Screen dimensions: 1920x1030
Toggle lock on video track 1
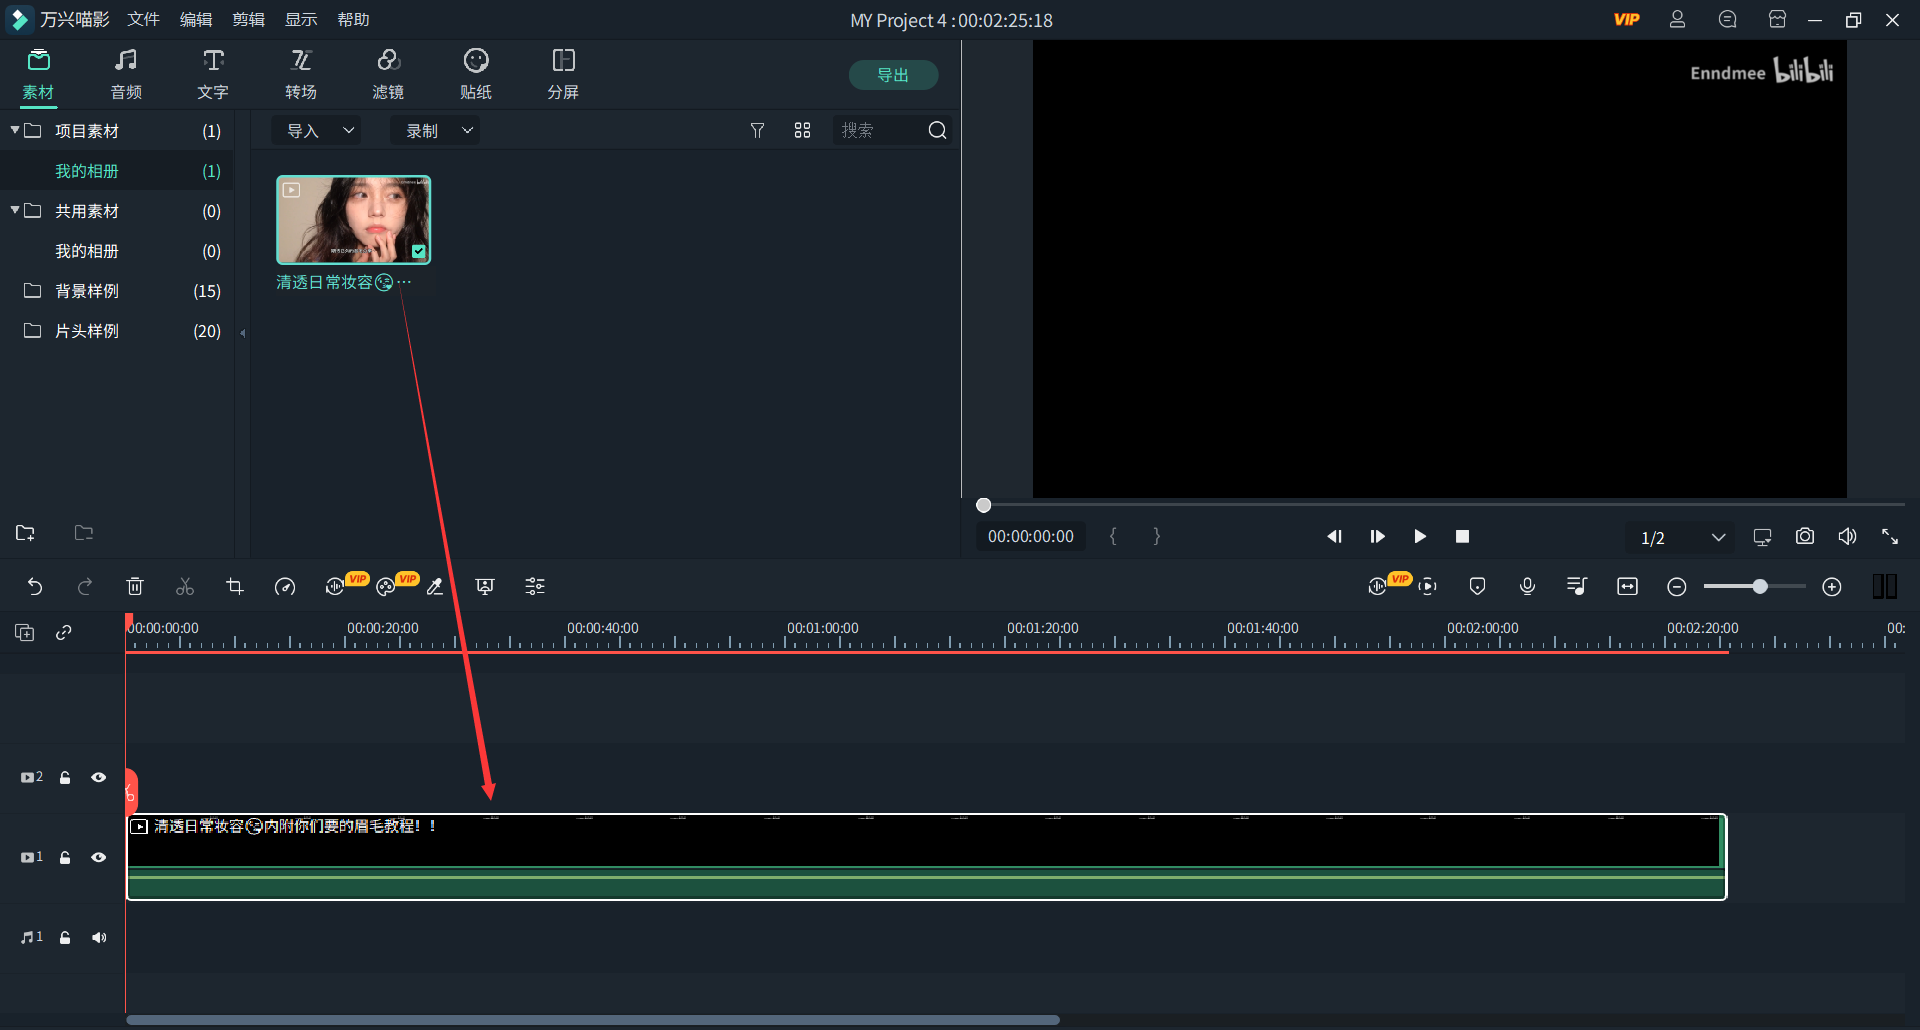click(65, 857)
